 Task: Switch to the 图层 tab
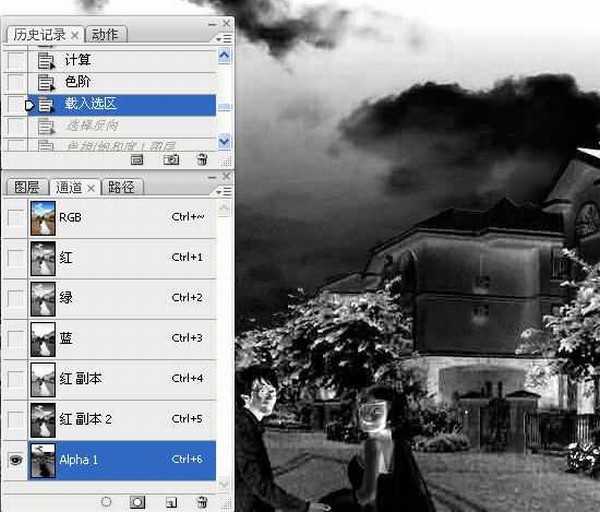pyautogui.click(x=26, y=187)
